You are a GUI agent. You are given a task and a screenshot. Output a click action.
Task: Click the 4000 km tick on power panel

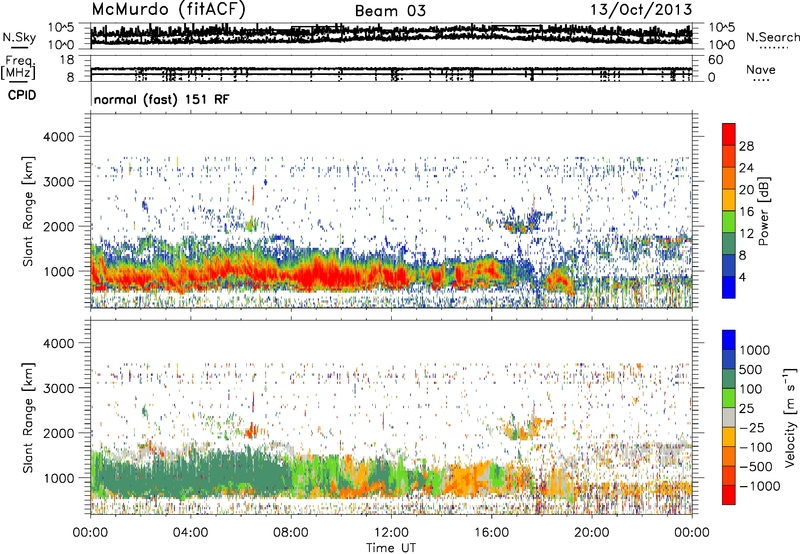(58, 137)
